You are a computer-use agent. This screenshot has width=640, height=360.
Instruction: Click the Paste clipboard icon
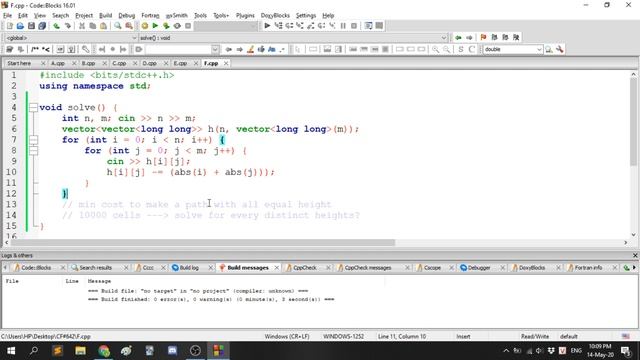pos(104,26)
